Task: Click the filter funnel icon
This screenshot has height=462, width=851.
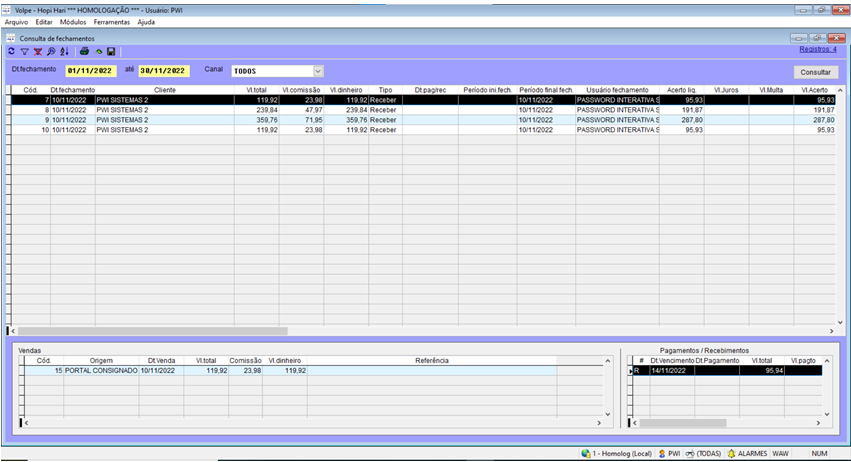Action: (25, 51)
